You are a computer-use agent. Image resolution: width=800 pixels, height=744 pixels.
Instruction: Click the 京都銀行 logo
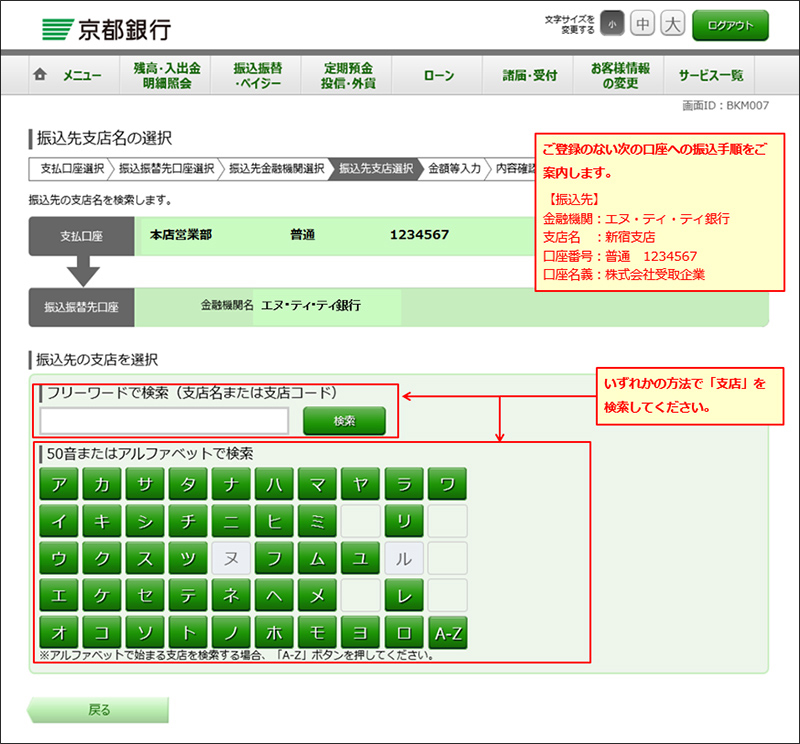click(x=106, y=29)
